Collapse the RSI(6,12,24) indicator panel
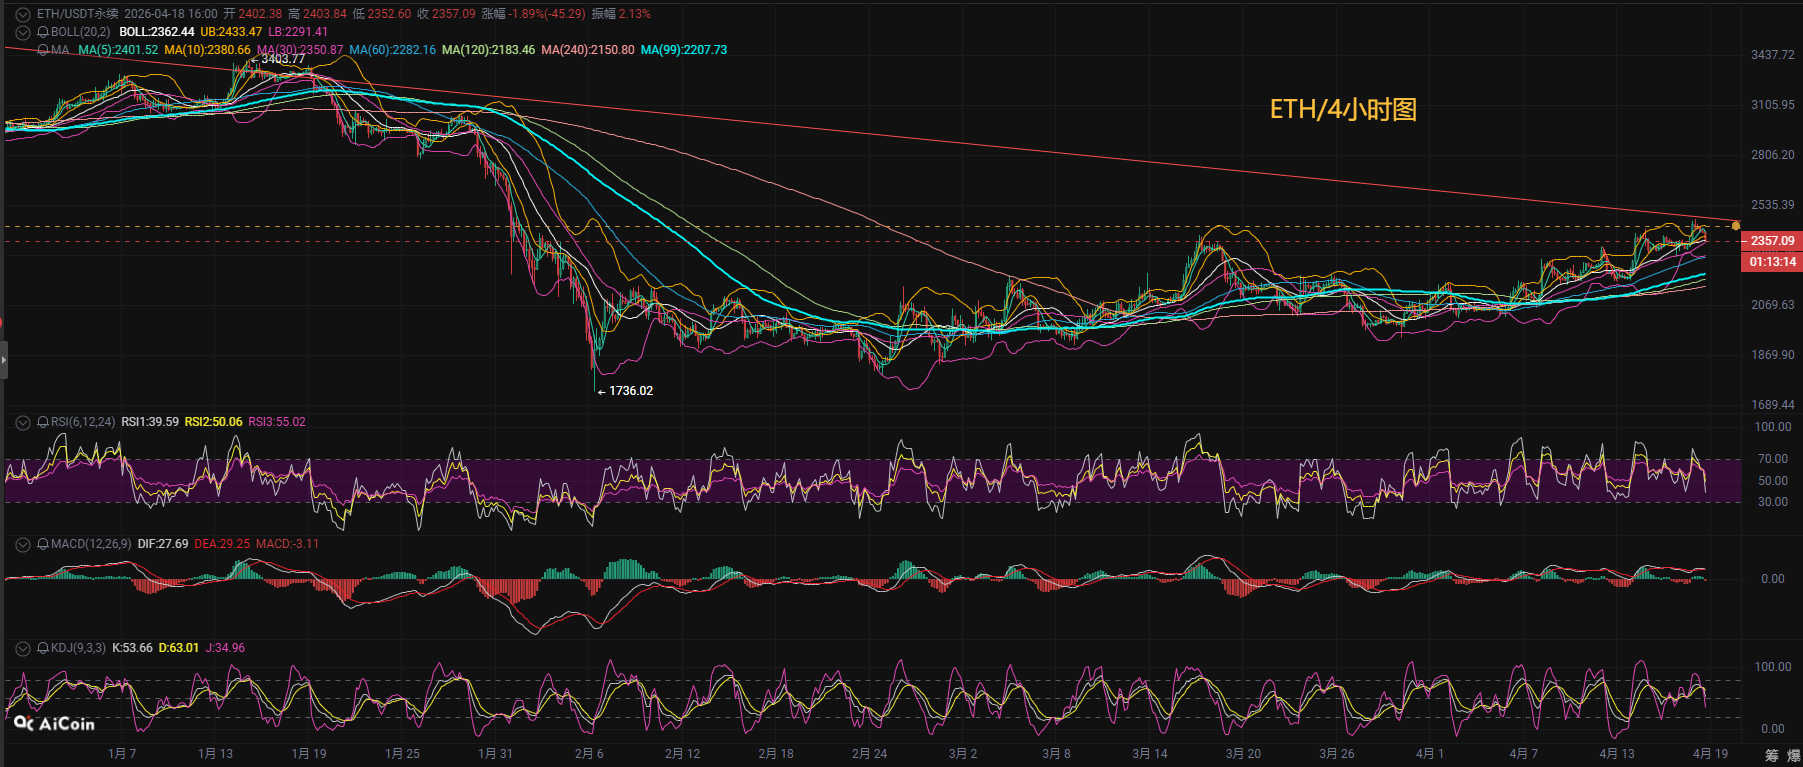The width and height of the screenshot is (1803, 767). 22,422
